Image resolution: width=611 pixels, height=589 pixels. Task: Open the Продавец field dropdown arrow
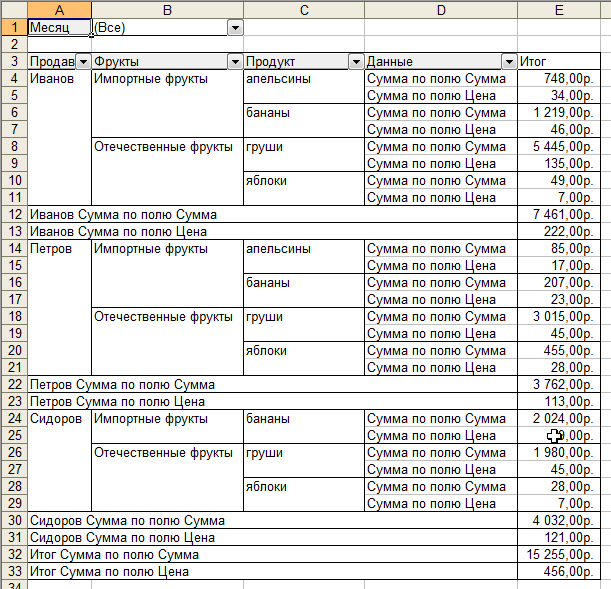(83, 62)
